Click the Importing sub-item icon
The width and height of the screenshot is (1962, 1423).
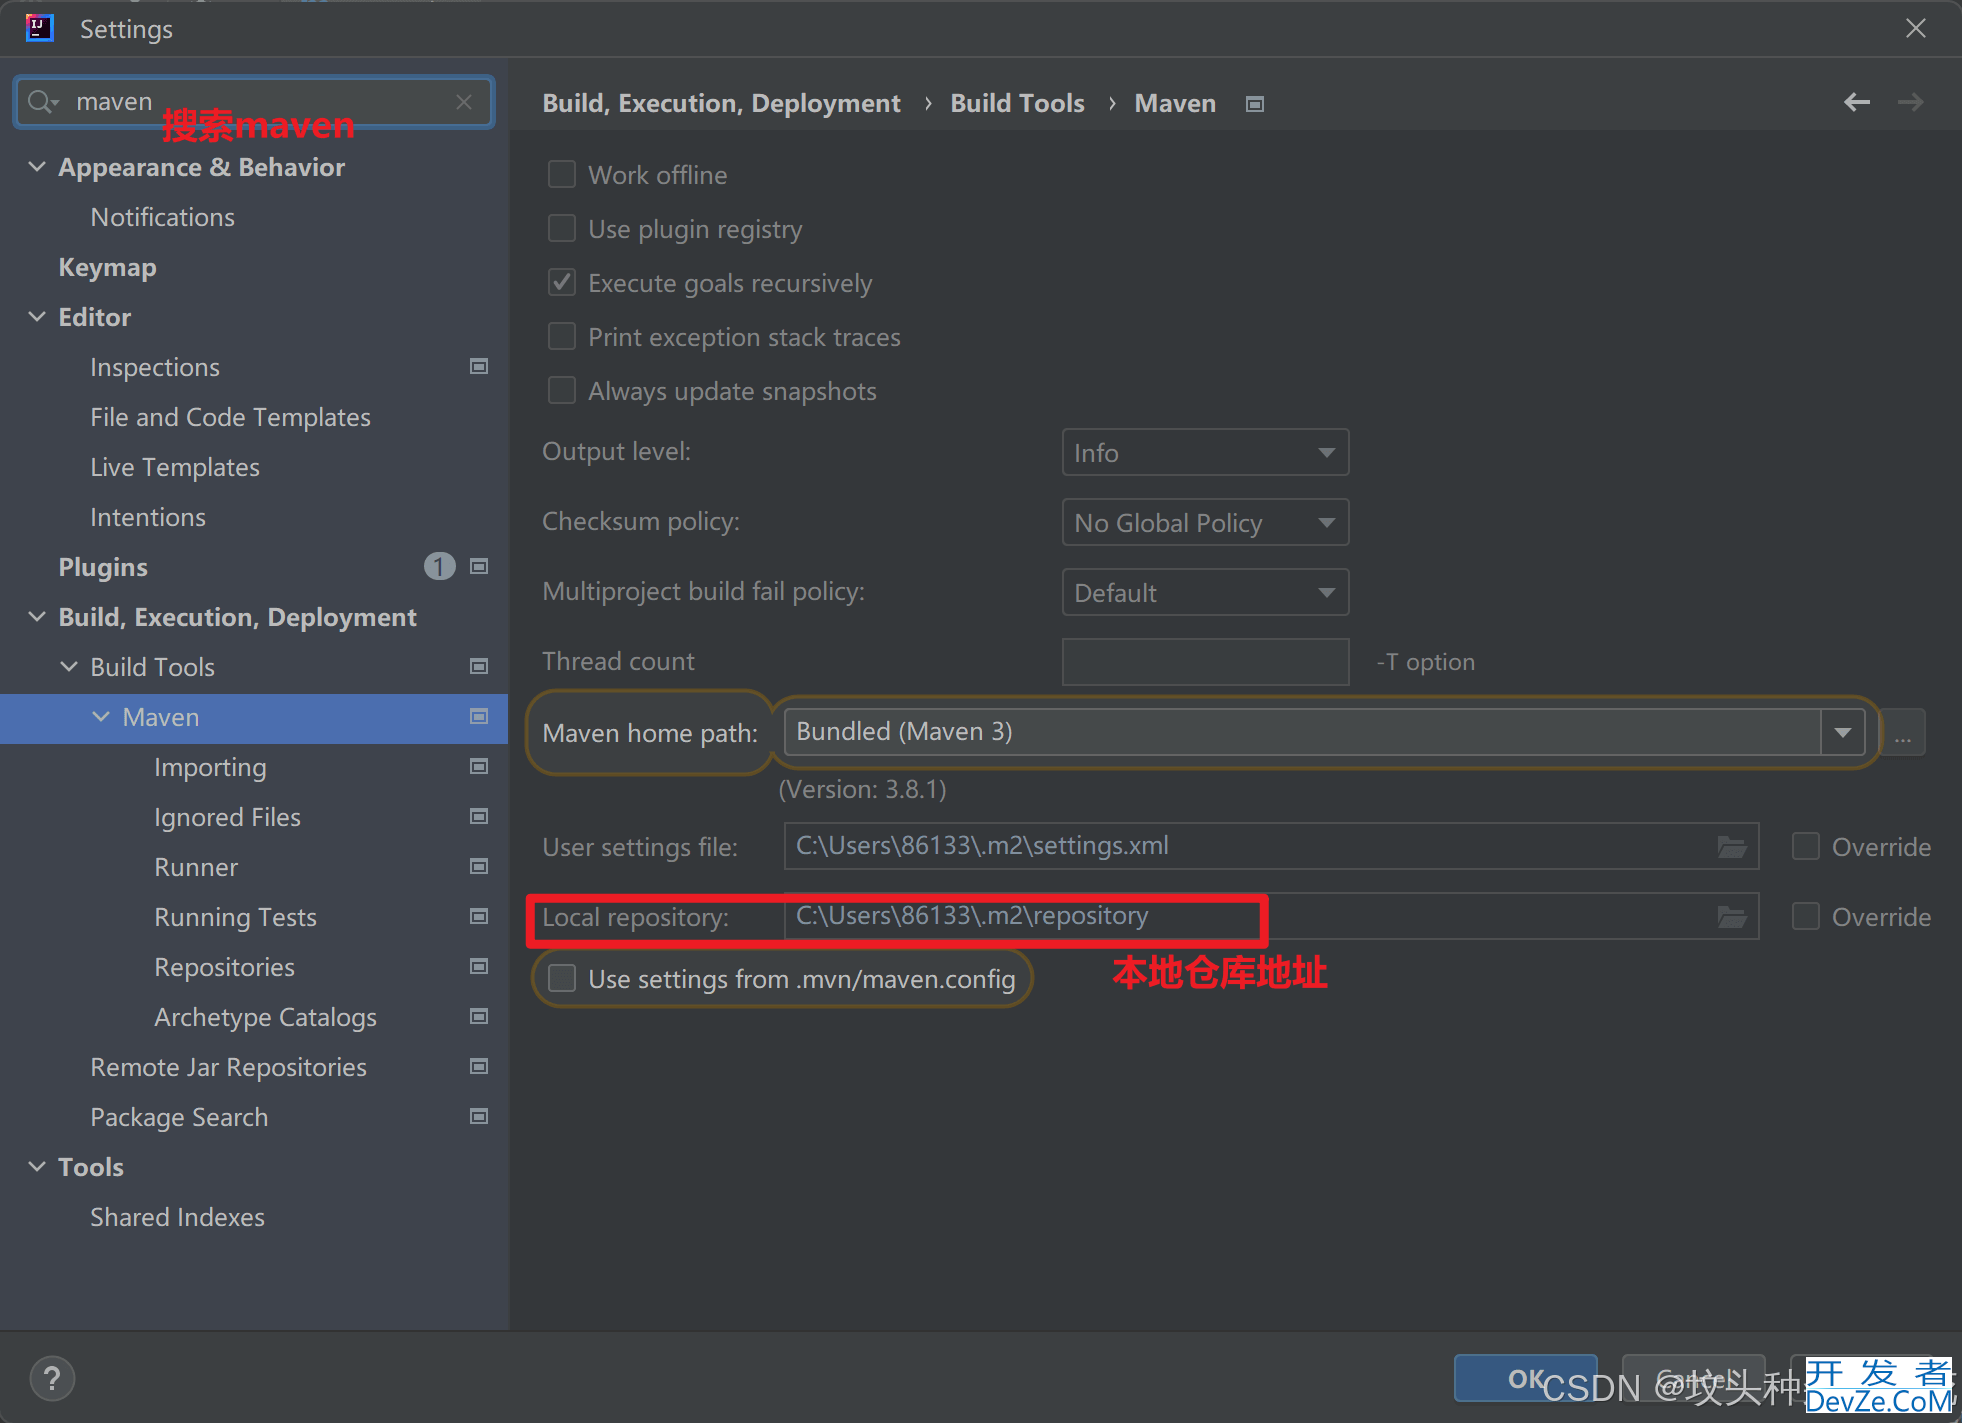pyautogui.click(x=478, y=766)
